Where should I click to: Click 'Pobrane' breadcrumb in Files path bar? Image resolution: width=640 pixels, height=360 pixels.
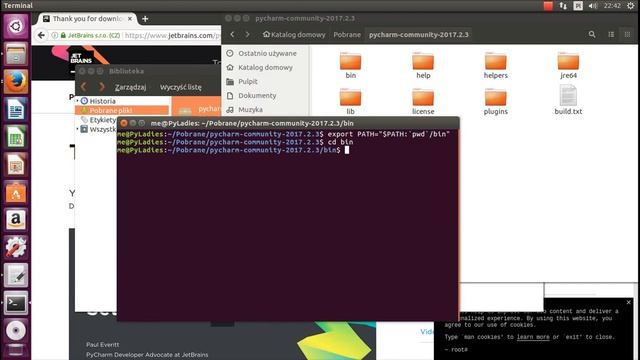pos(347,35)
